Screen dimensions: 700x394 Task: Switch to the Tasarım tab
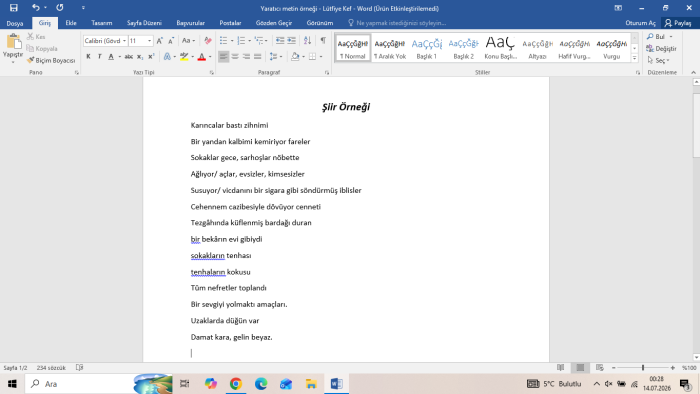(102, 23)
